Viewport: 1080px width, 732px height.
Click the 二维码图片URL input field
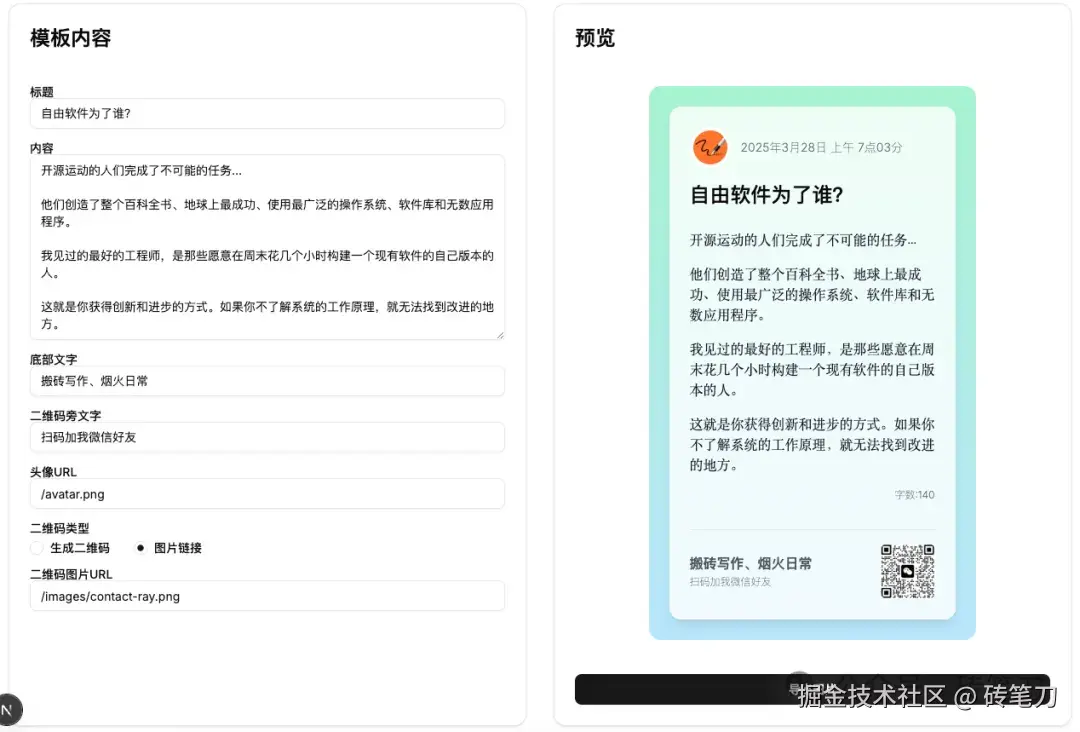[x=267, y=595]
